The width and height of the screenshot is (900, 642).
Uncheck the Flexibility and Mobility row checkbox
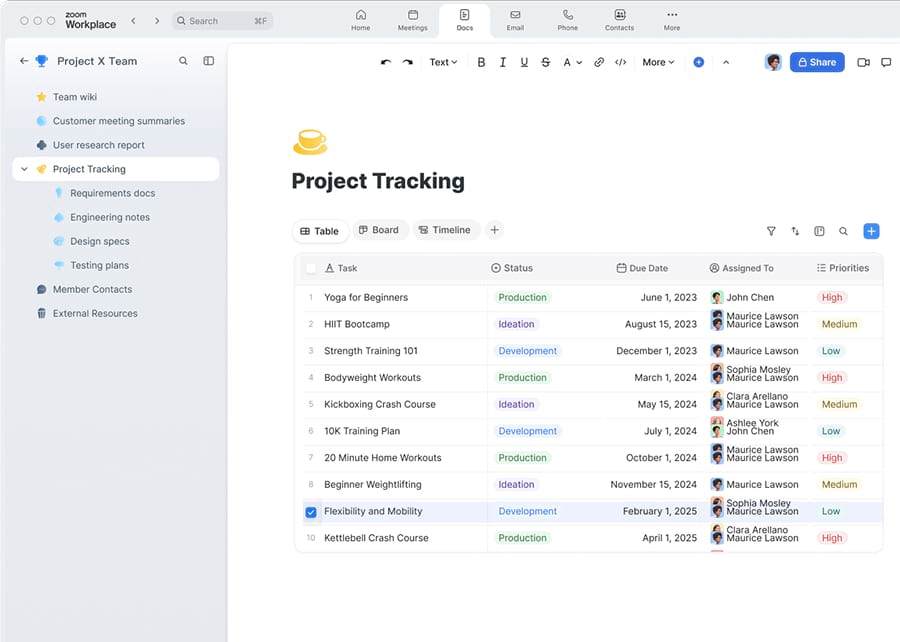tap(311, 512)
